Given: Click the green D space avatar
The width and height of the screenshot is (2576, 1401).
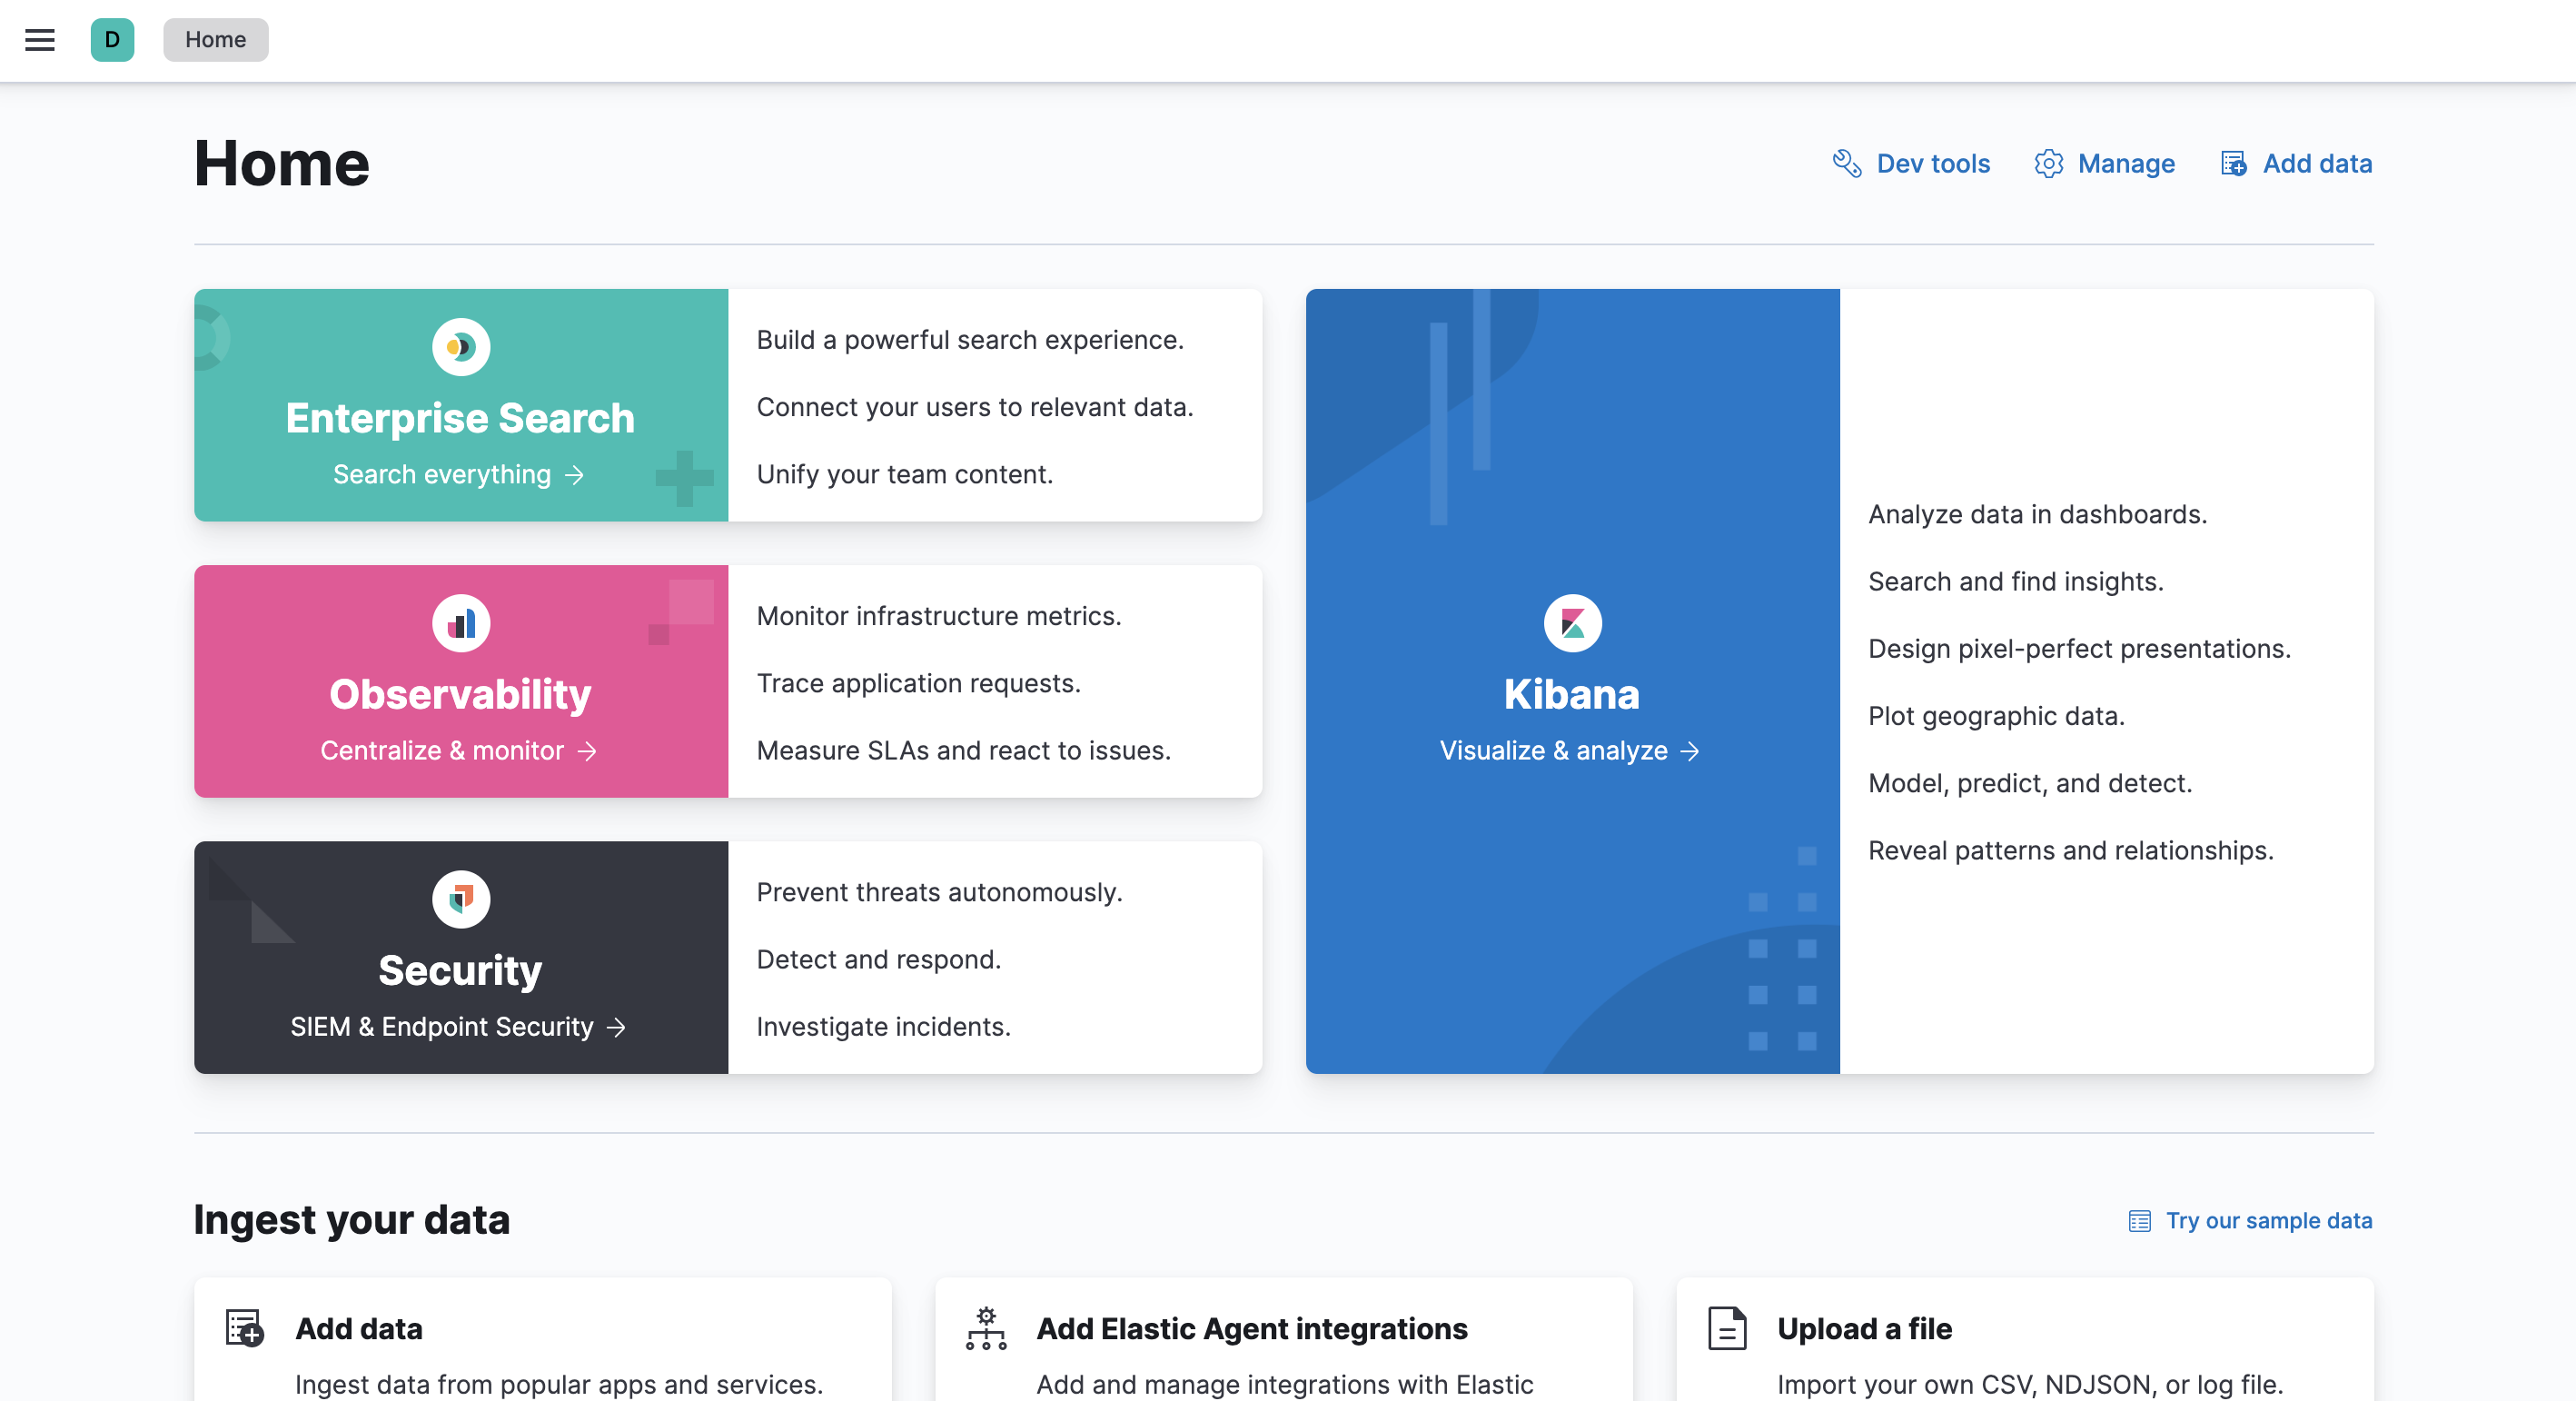Looking at the screenshot, I should (112, 40).
